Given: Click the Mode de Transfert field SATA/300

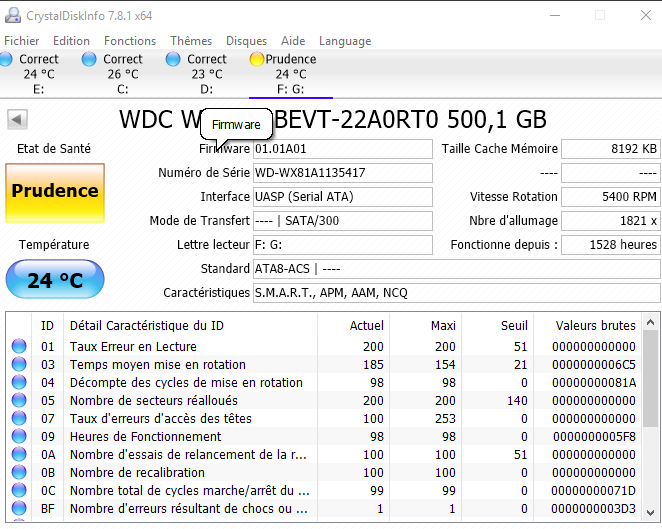Looking at the screenshot, I should point(343,221).
